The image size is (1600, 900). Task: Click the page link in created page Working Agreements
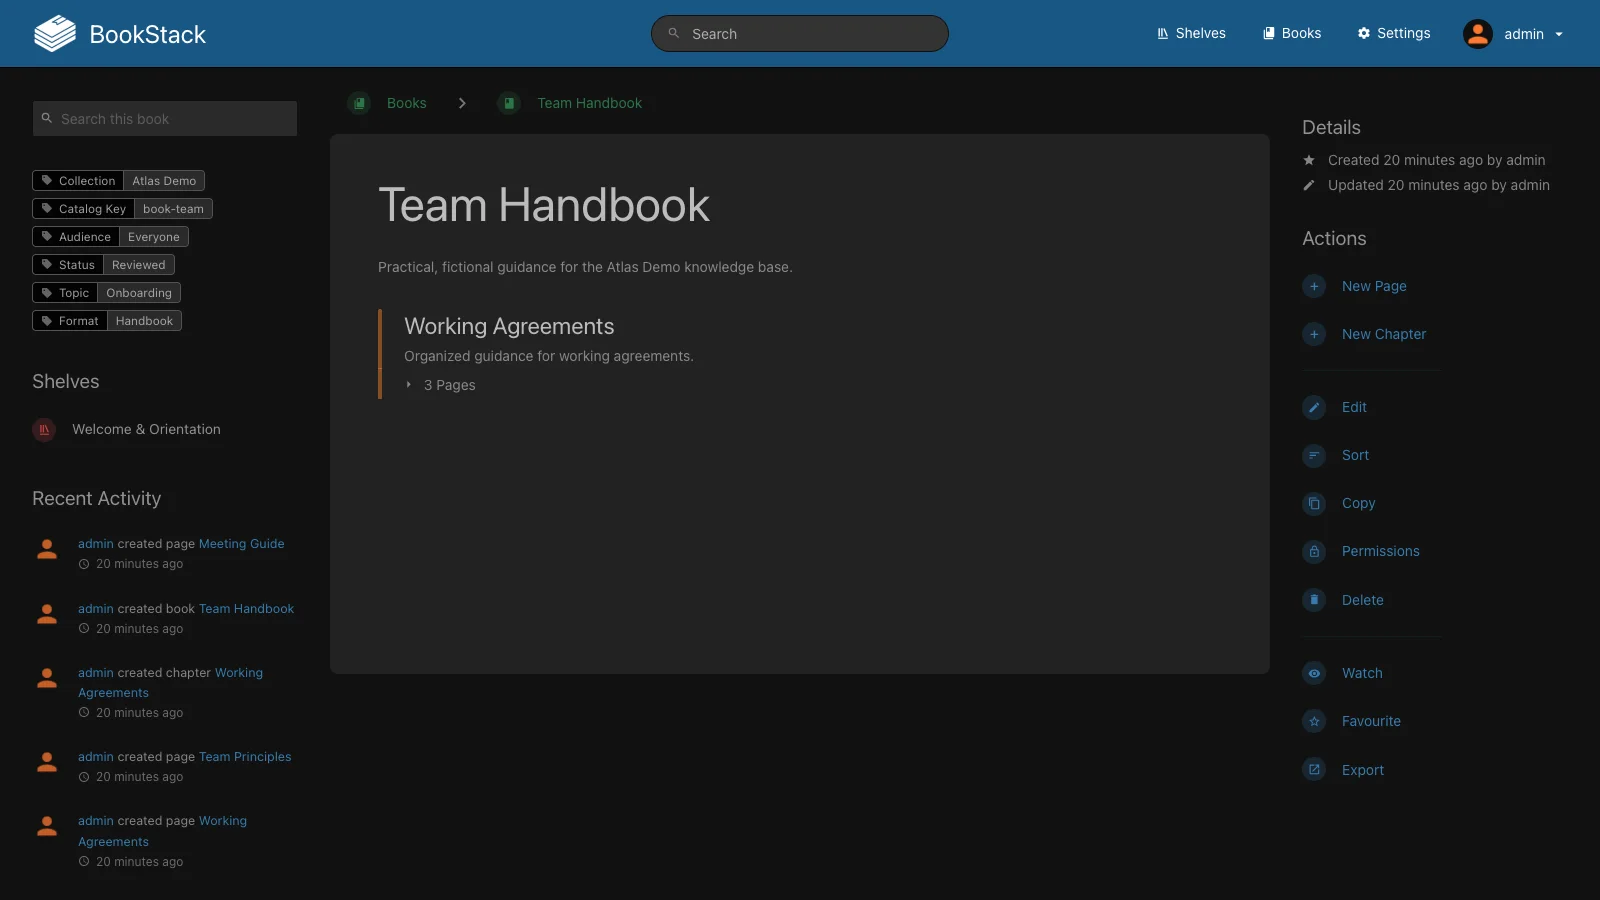pyautogui.click(x=162, y=831)
